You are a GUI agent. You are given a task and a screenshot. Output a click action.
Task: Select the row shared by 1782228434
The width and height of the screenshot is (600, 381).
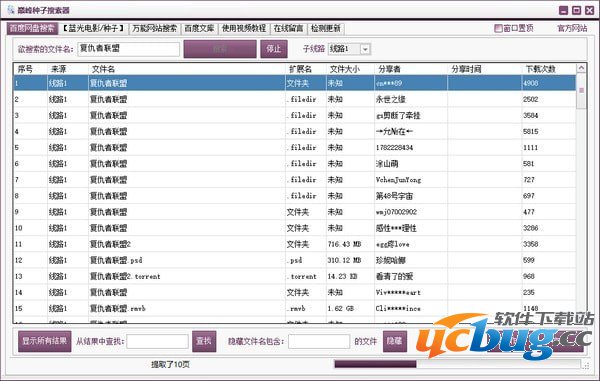click(x=295, y=147)
